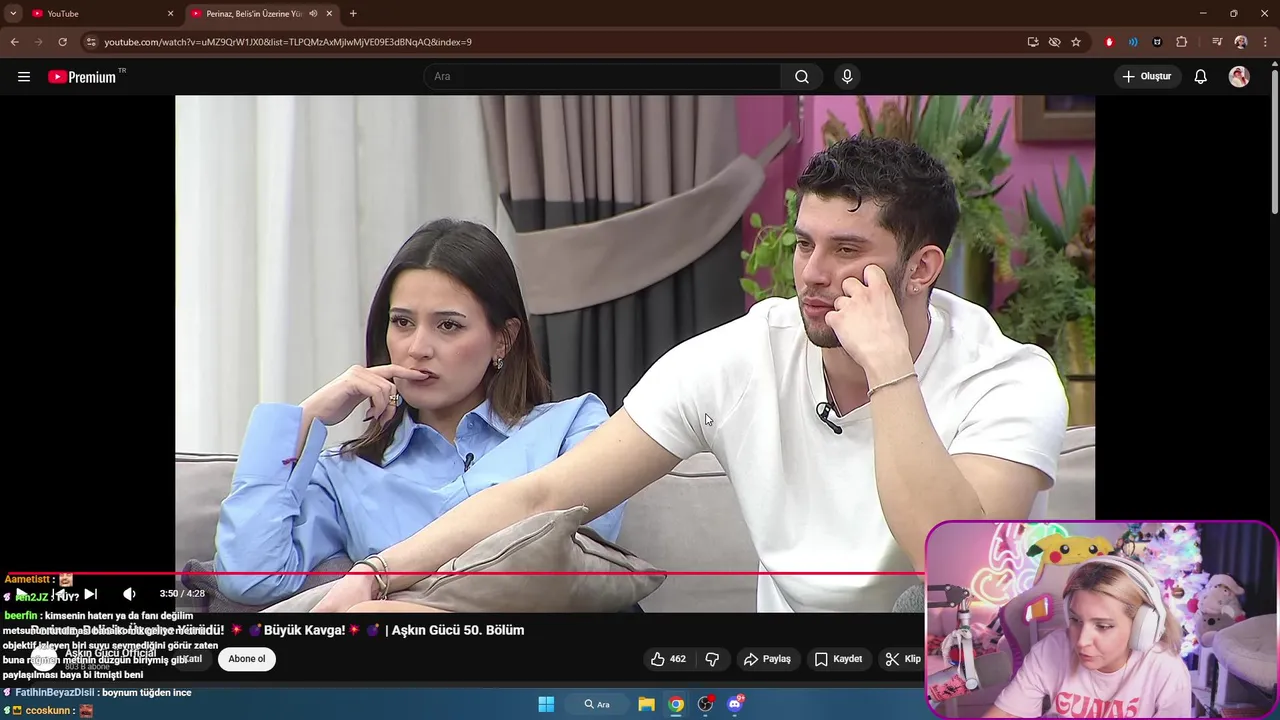Click the video time 3:50 / 4:28
This screenshot has width=1280, height=720.
point(182,594)
